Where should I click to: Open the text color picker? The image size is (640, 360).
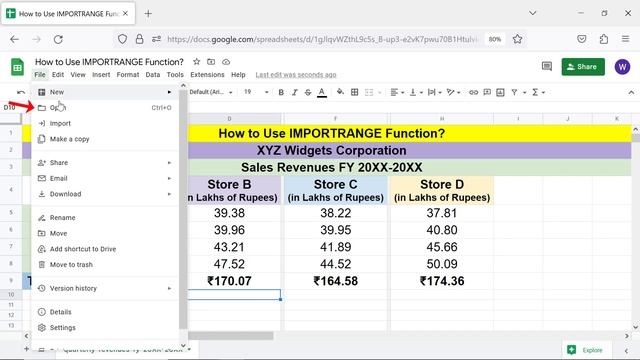(322, 92)
